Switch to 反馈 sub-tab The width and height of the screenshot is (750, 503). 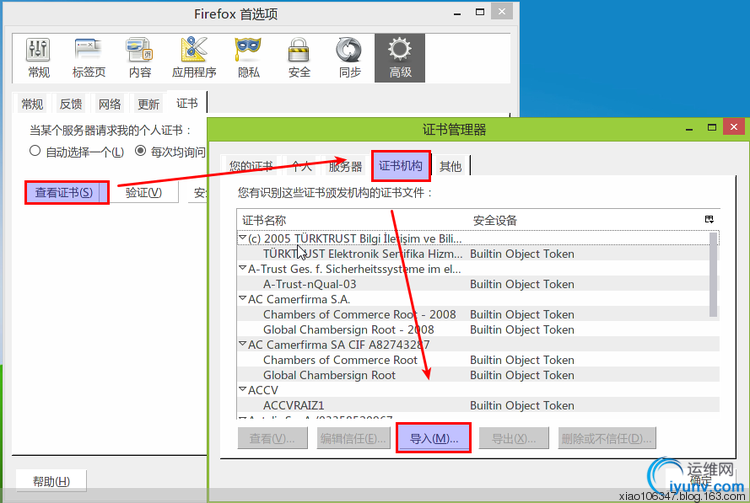click(x=71, y=104)
